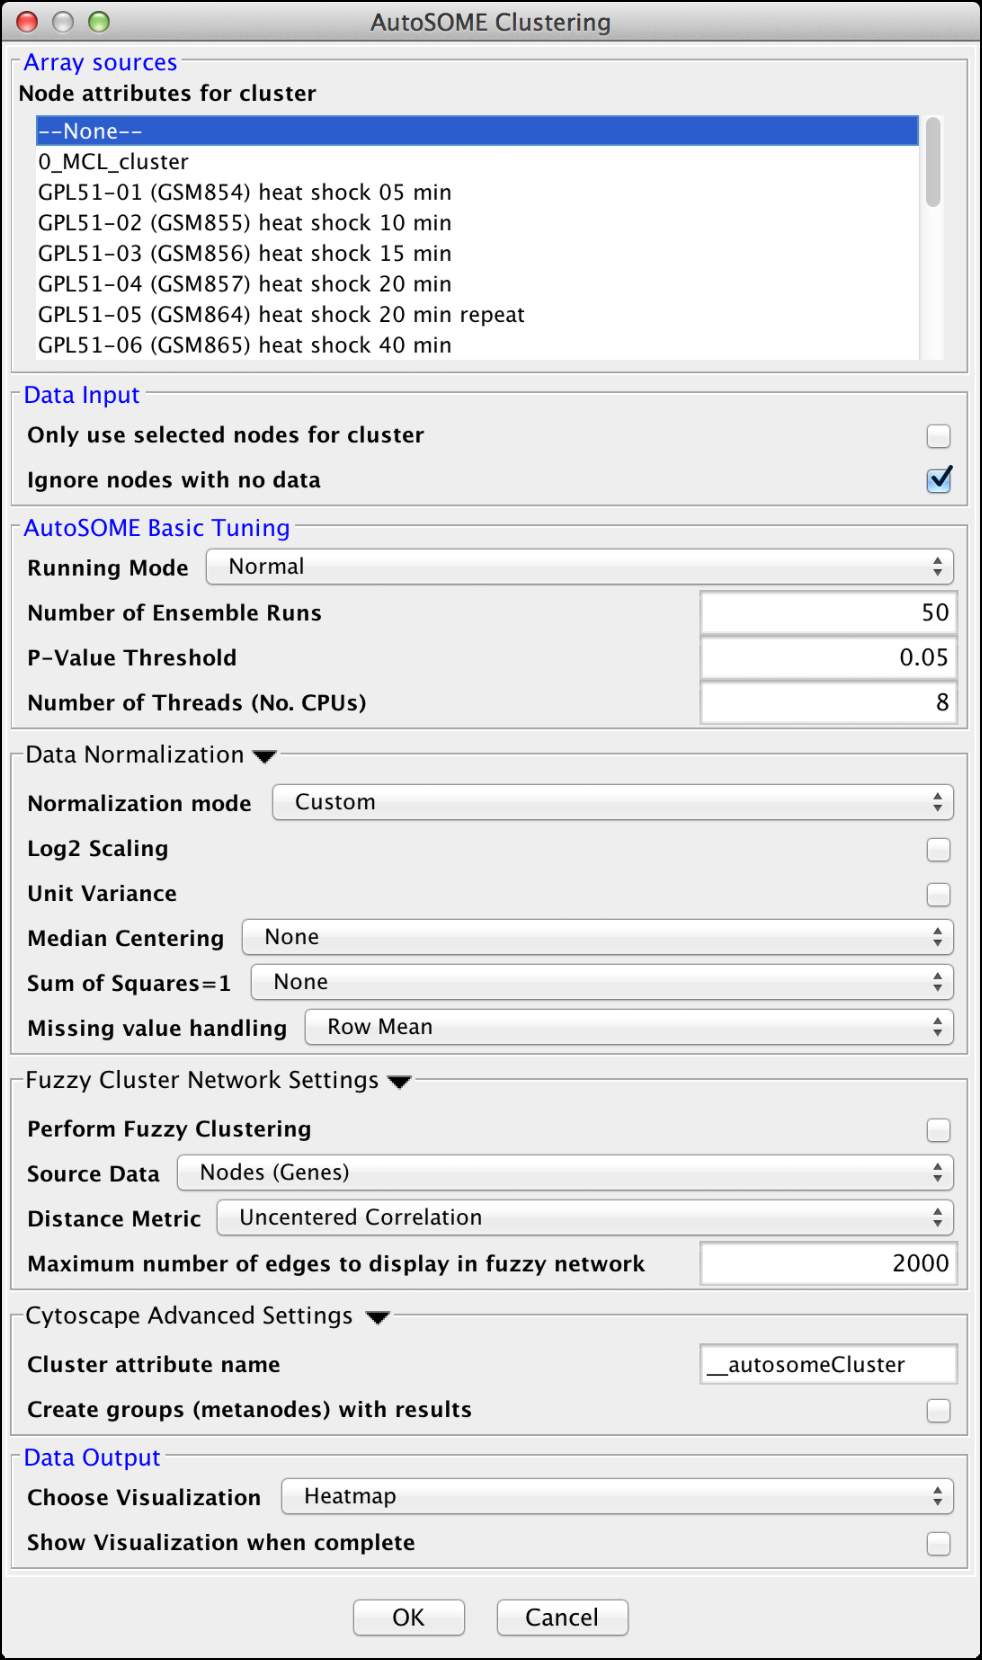
Task: Select the heat shock 15 min attribute
Action: (245, 254)
